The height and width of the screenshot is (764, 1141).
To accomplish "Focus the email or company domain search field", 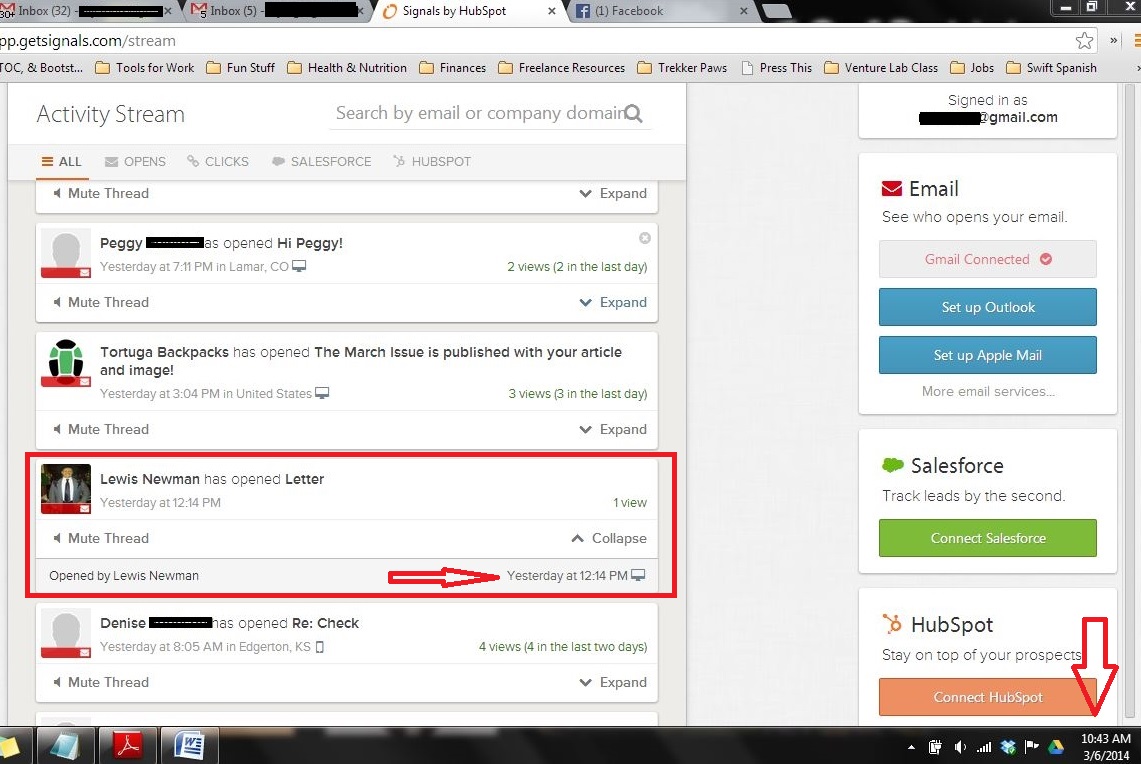I will tap(478, 114).
